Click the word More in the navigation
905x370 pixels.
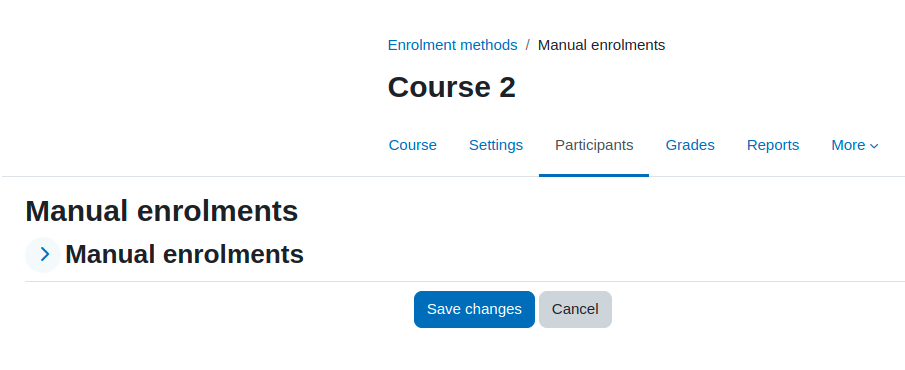tap(848, 145)
